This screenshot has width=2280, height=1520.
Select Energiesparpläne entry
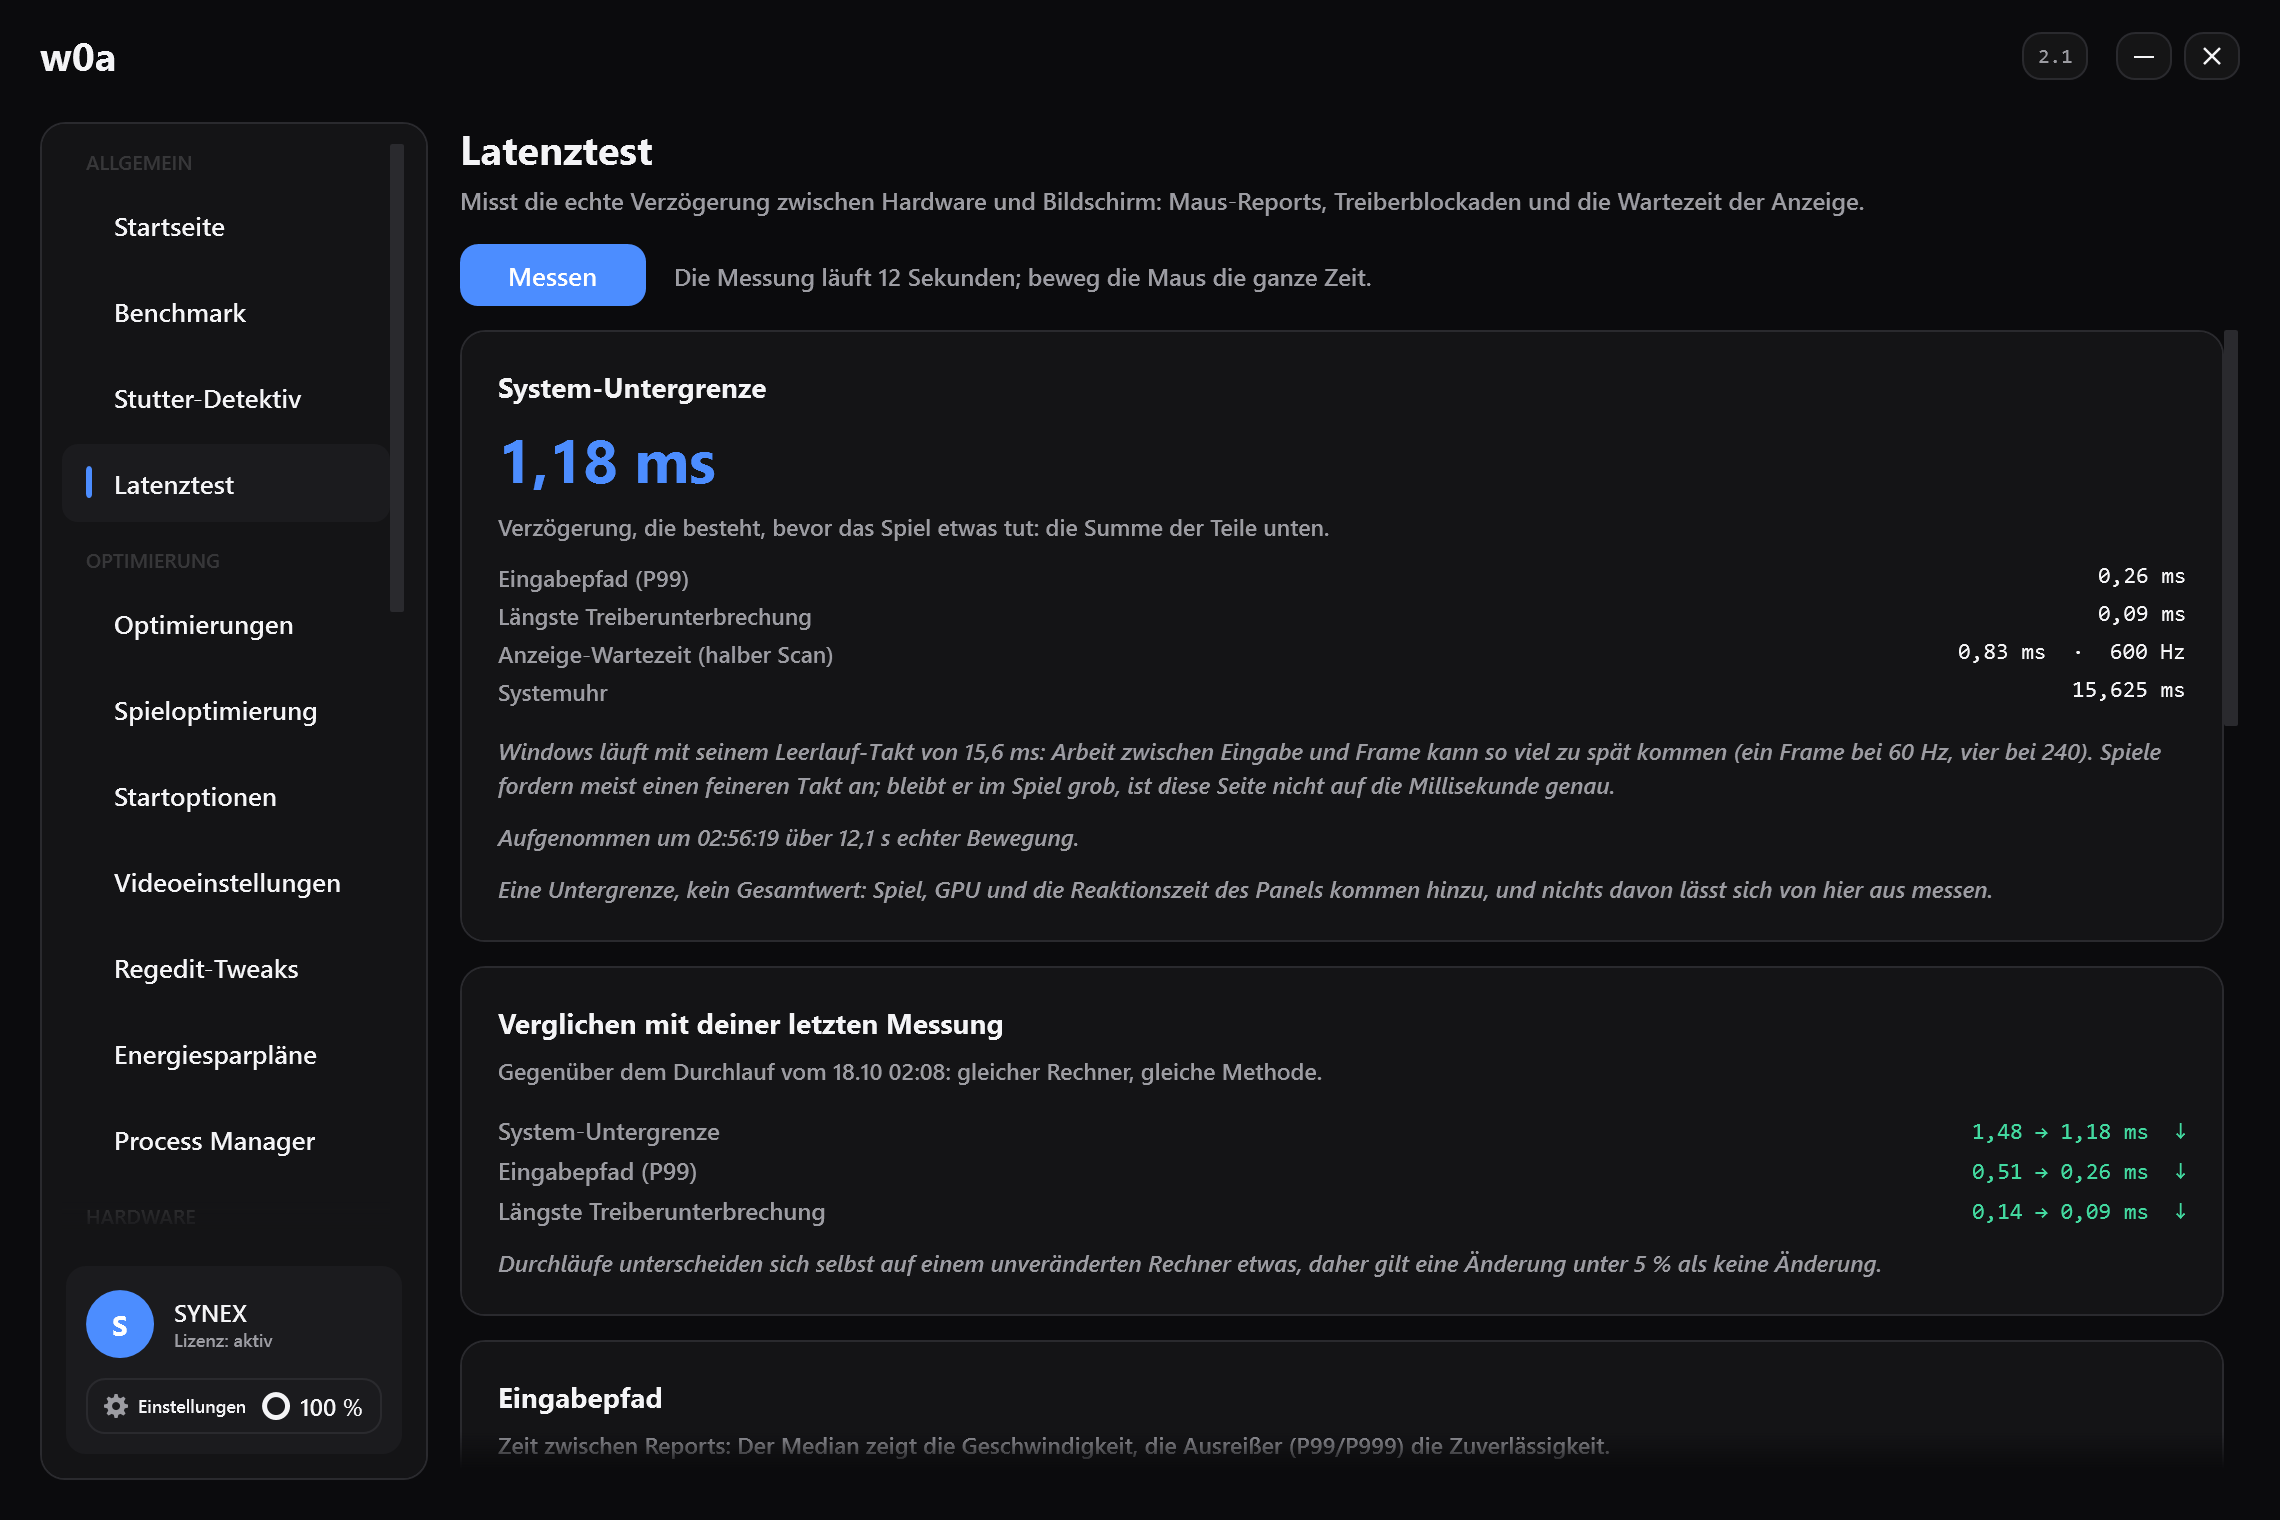coord(225,1055)
